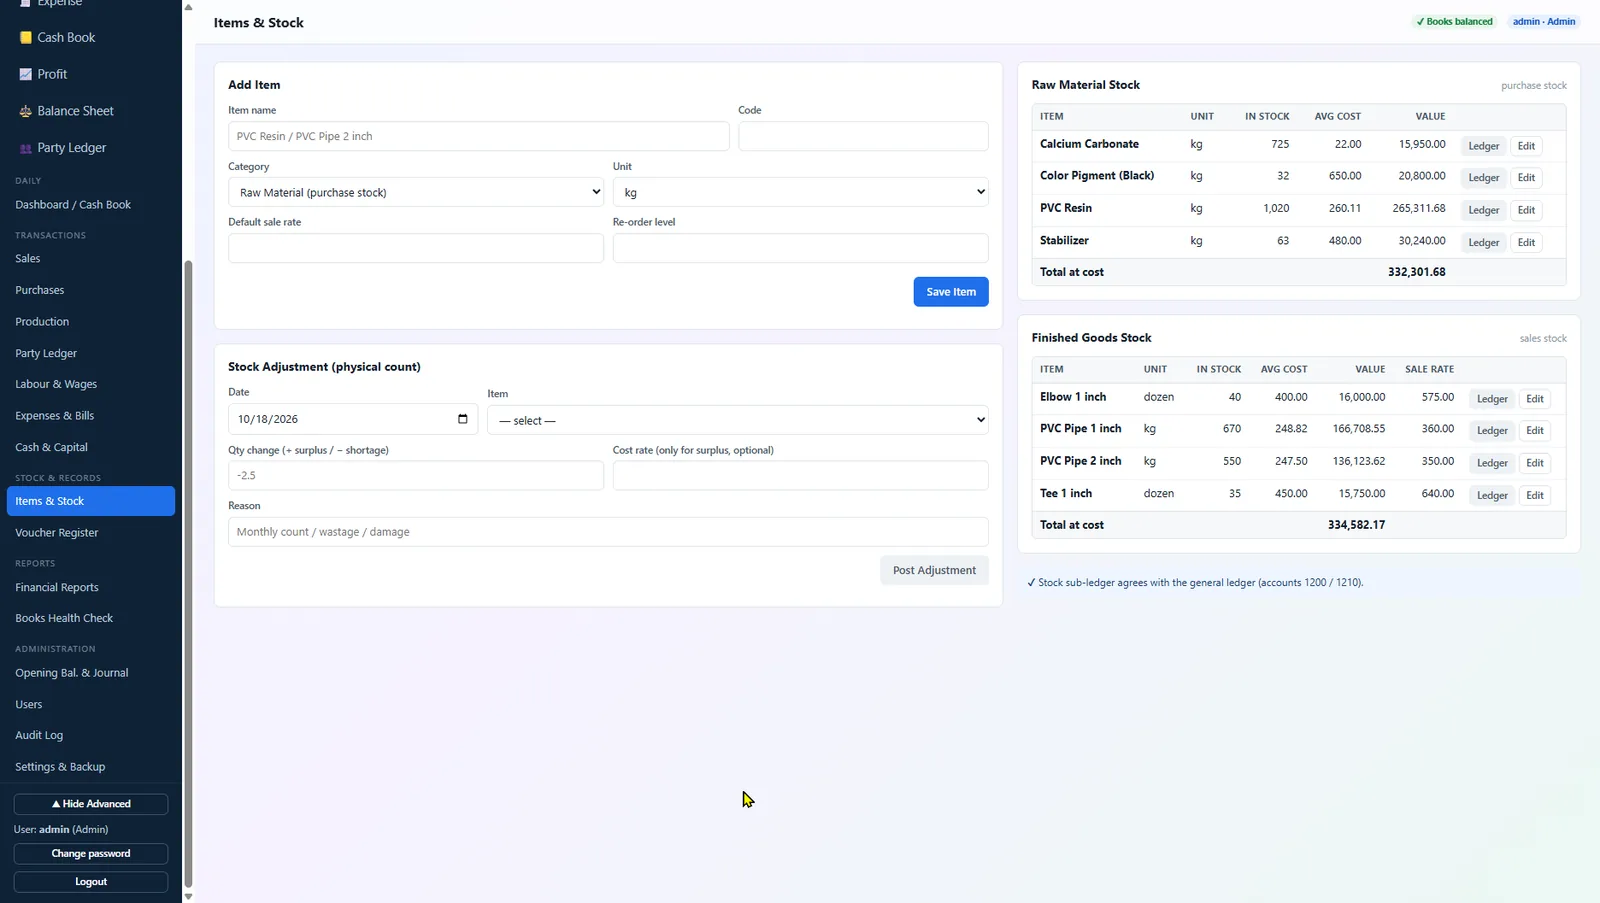Edit Tee 1 inch item
This screenshot has height=903, width=1600.
click(x=1535, y=495)
